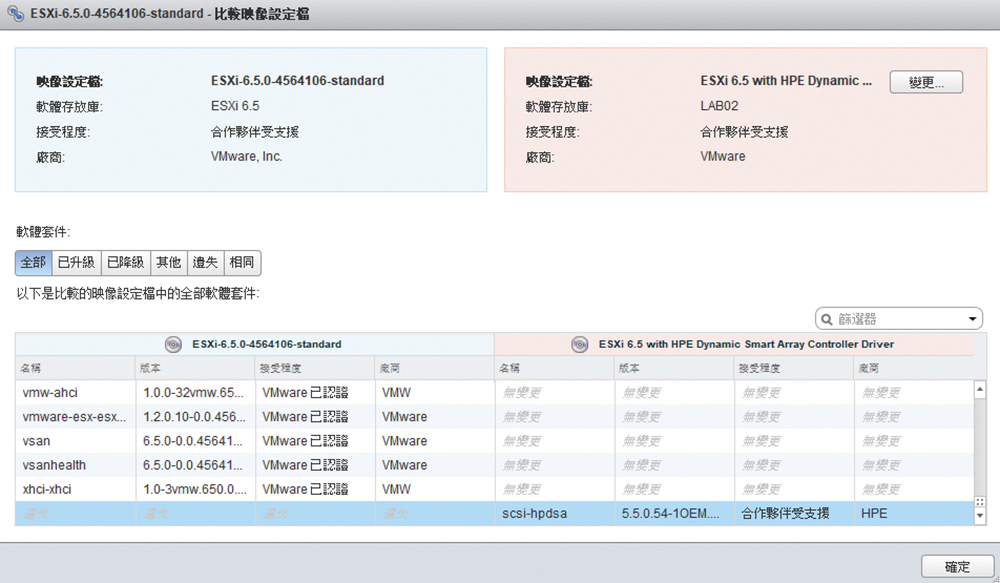Click the 變更... button
This screenshot has height=583, width=1000.
pyautogui.click(x=926, y=82)
